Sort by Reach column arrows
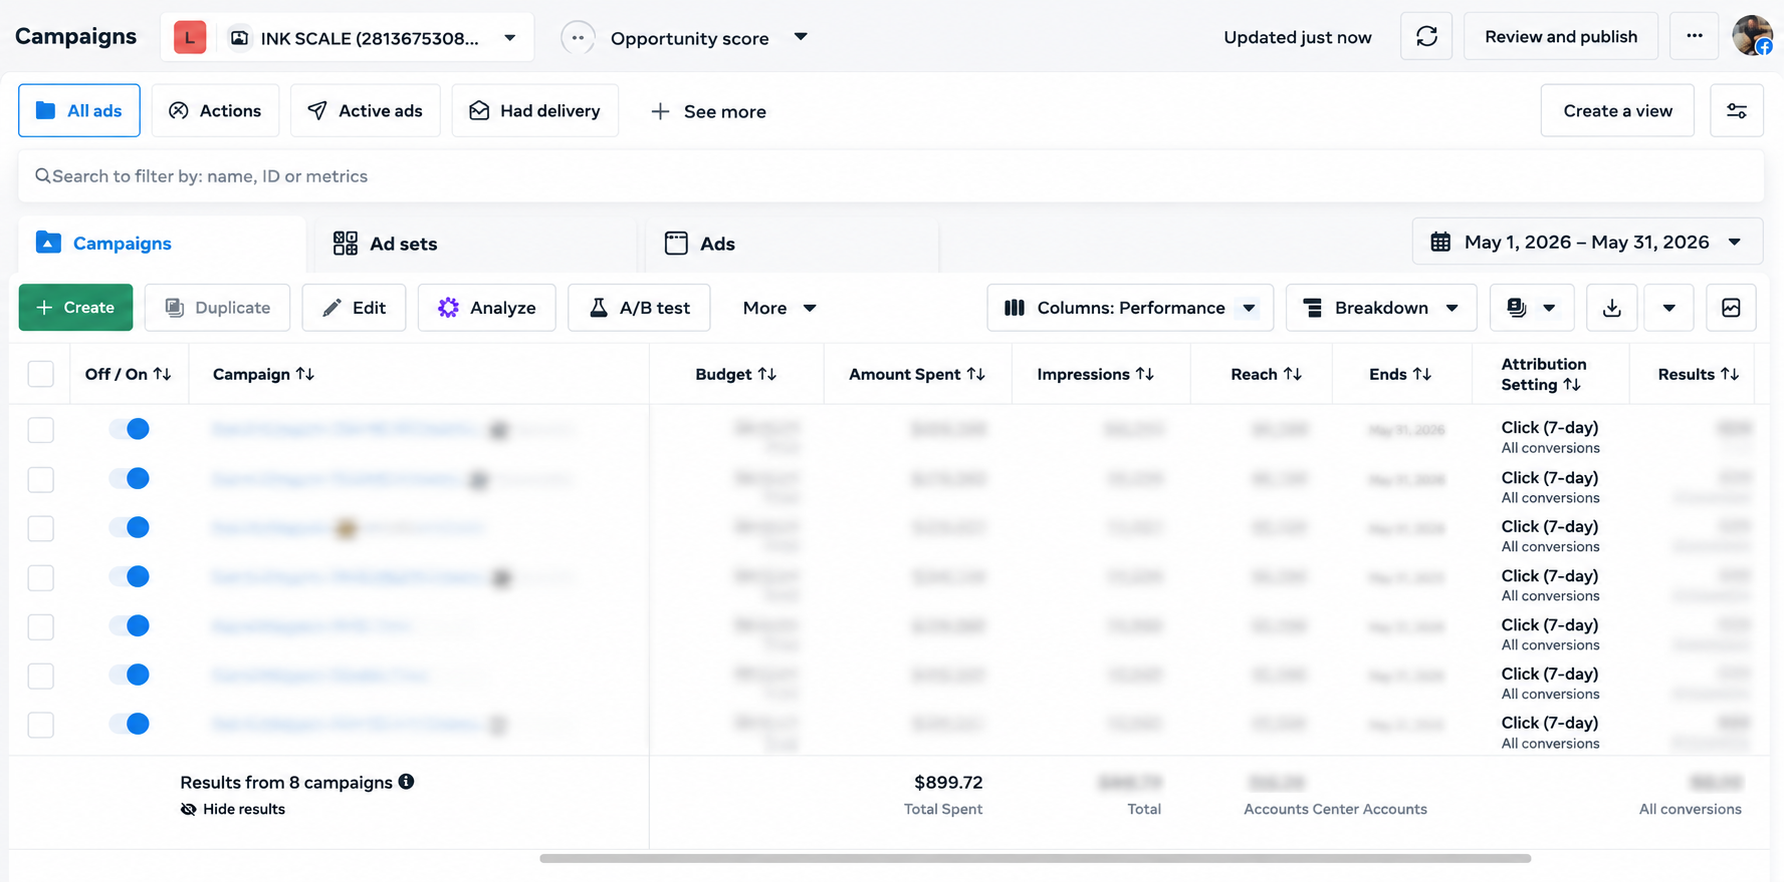 (1293, 374)
